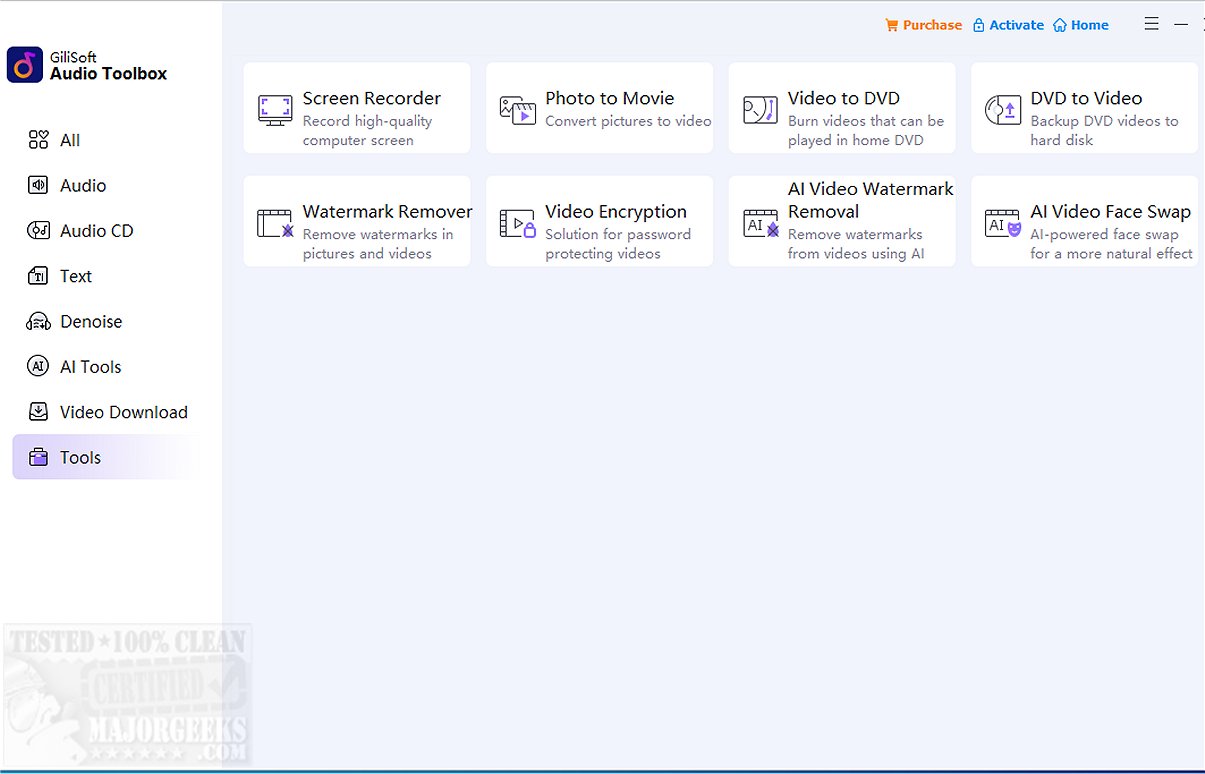The height and width of the screenshot is (774, 1205).
Task: Switch to the Audio category
Action: tap(83, 185)
